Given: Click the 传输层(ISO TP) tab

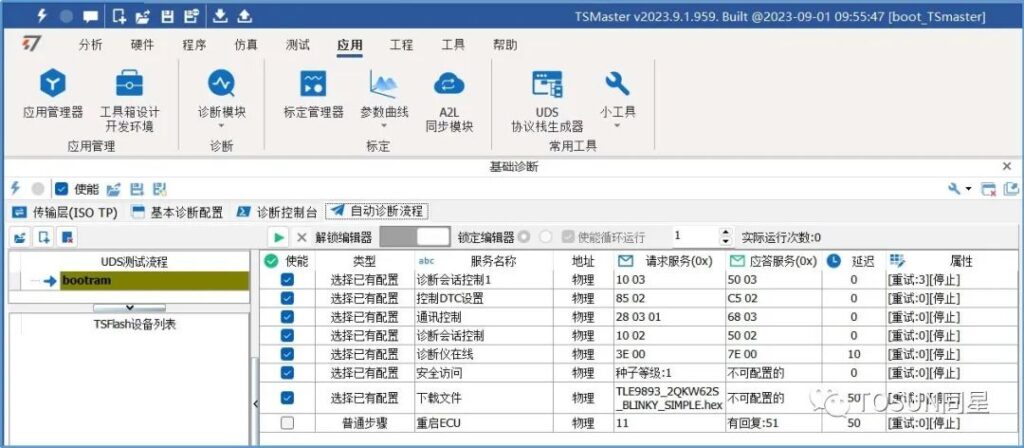Looking at the screenshot, I should pyautogui.click(x=66, y=211).
